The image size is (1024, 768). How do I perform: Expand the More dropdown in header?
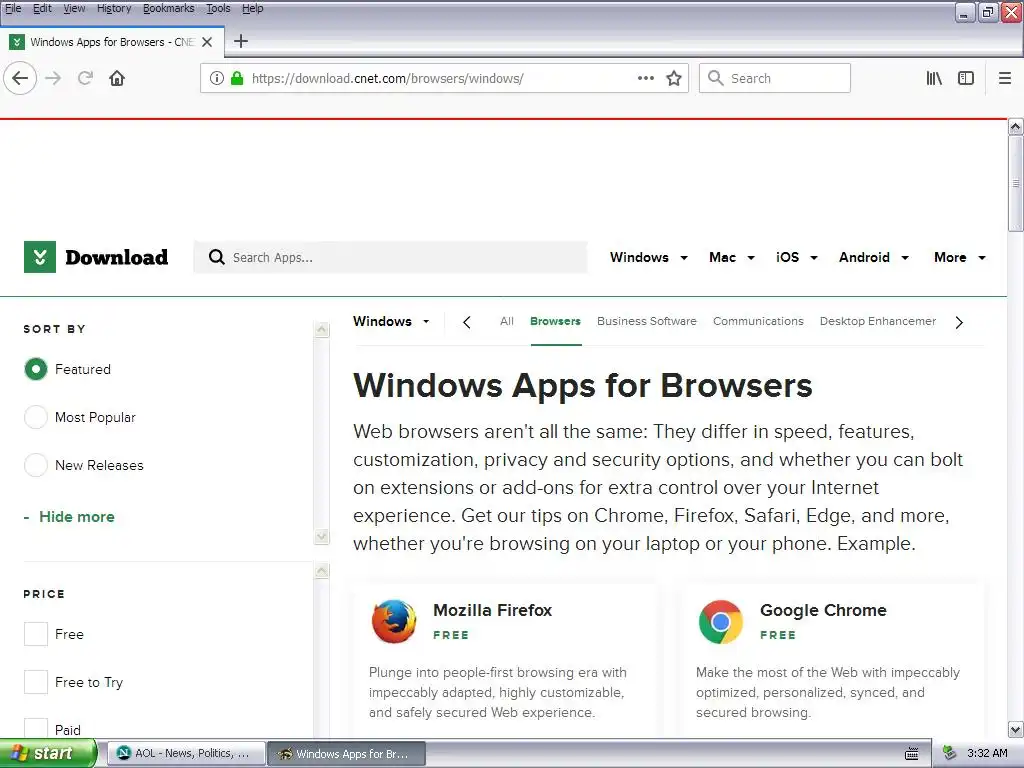point(960,257)
